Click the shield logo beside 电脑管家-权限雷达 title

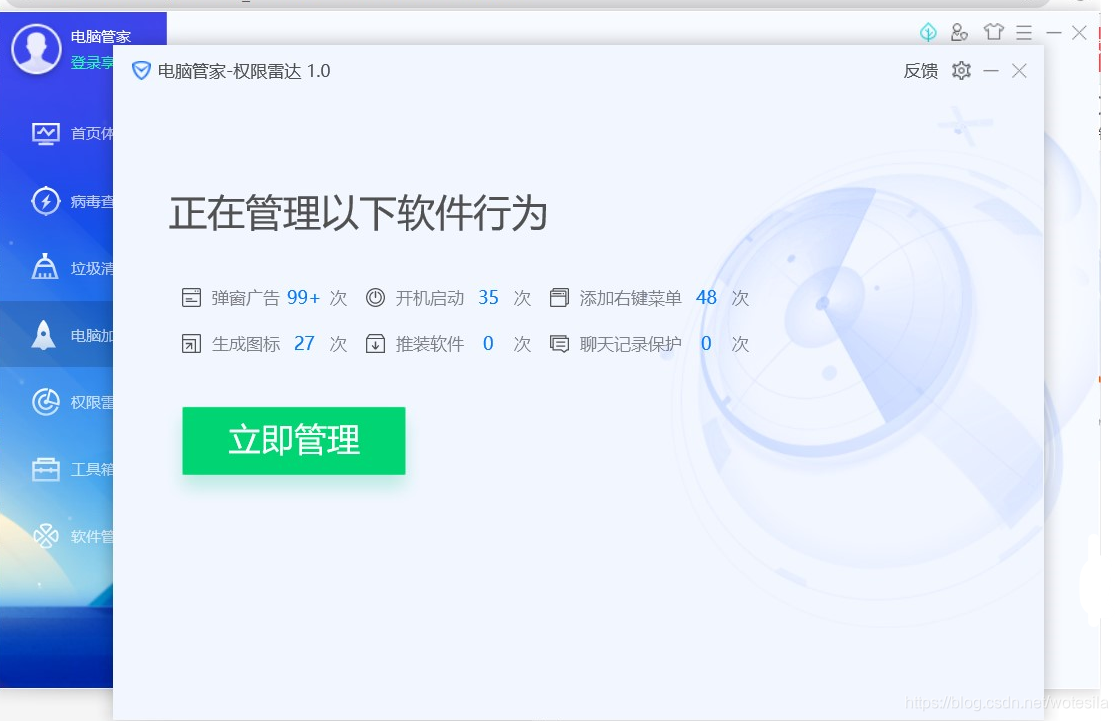(141, 71)
